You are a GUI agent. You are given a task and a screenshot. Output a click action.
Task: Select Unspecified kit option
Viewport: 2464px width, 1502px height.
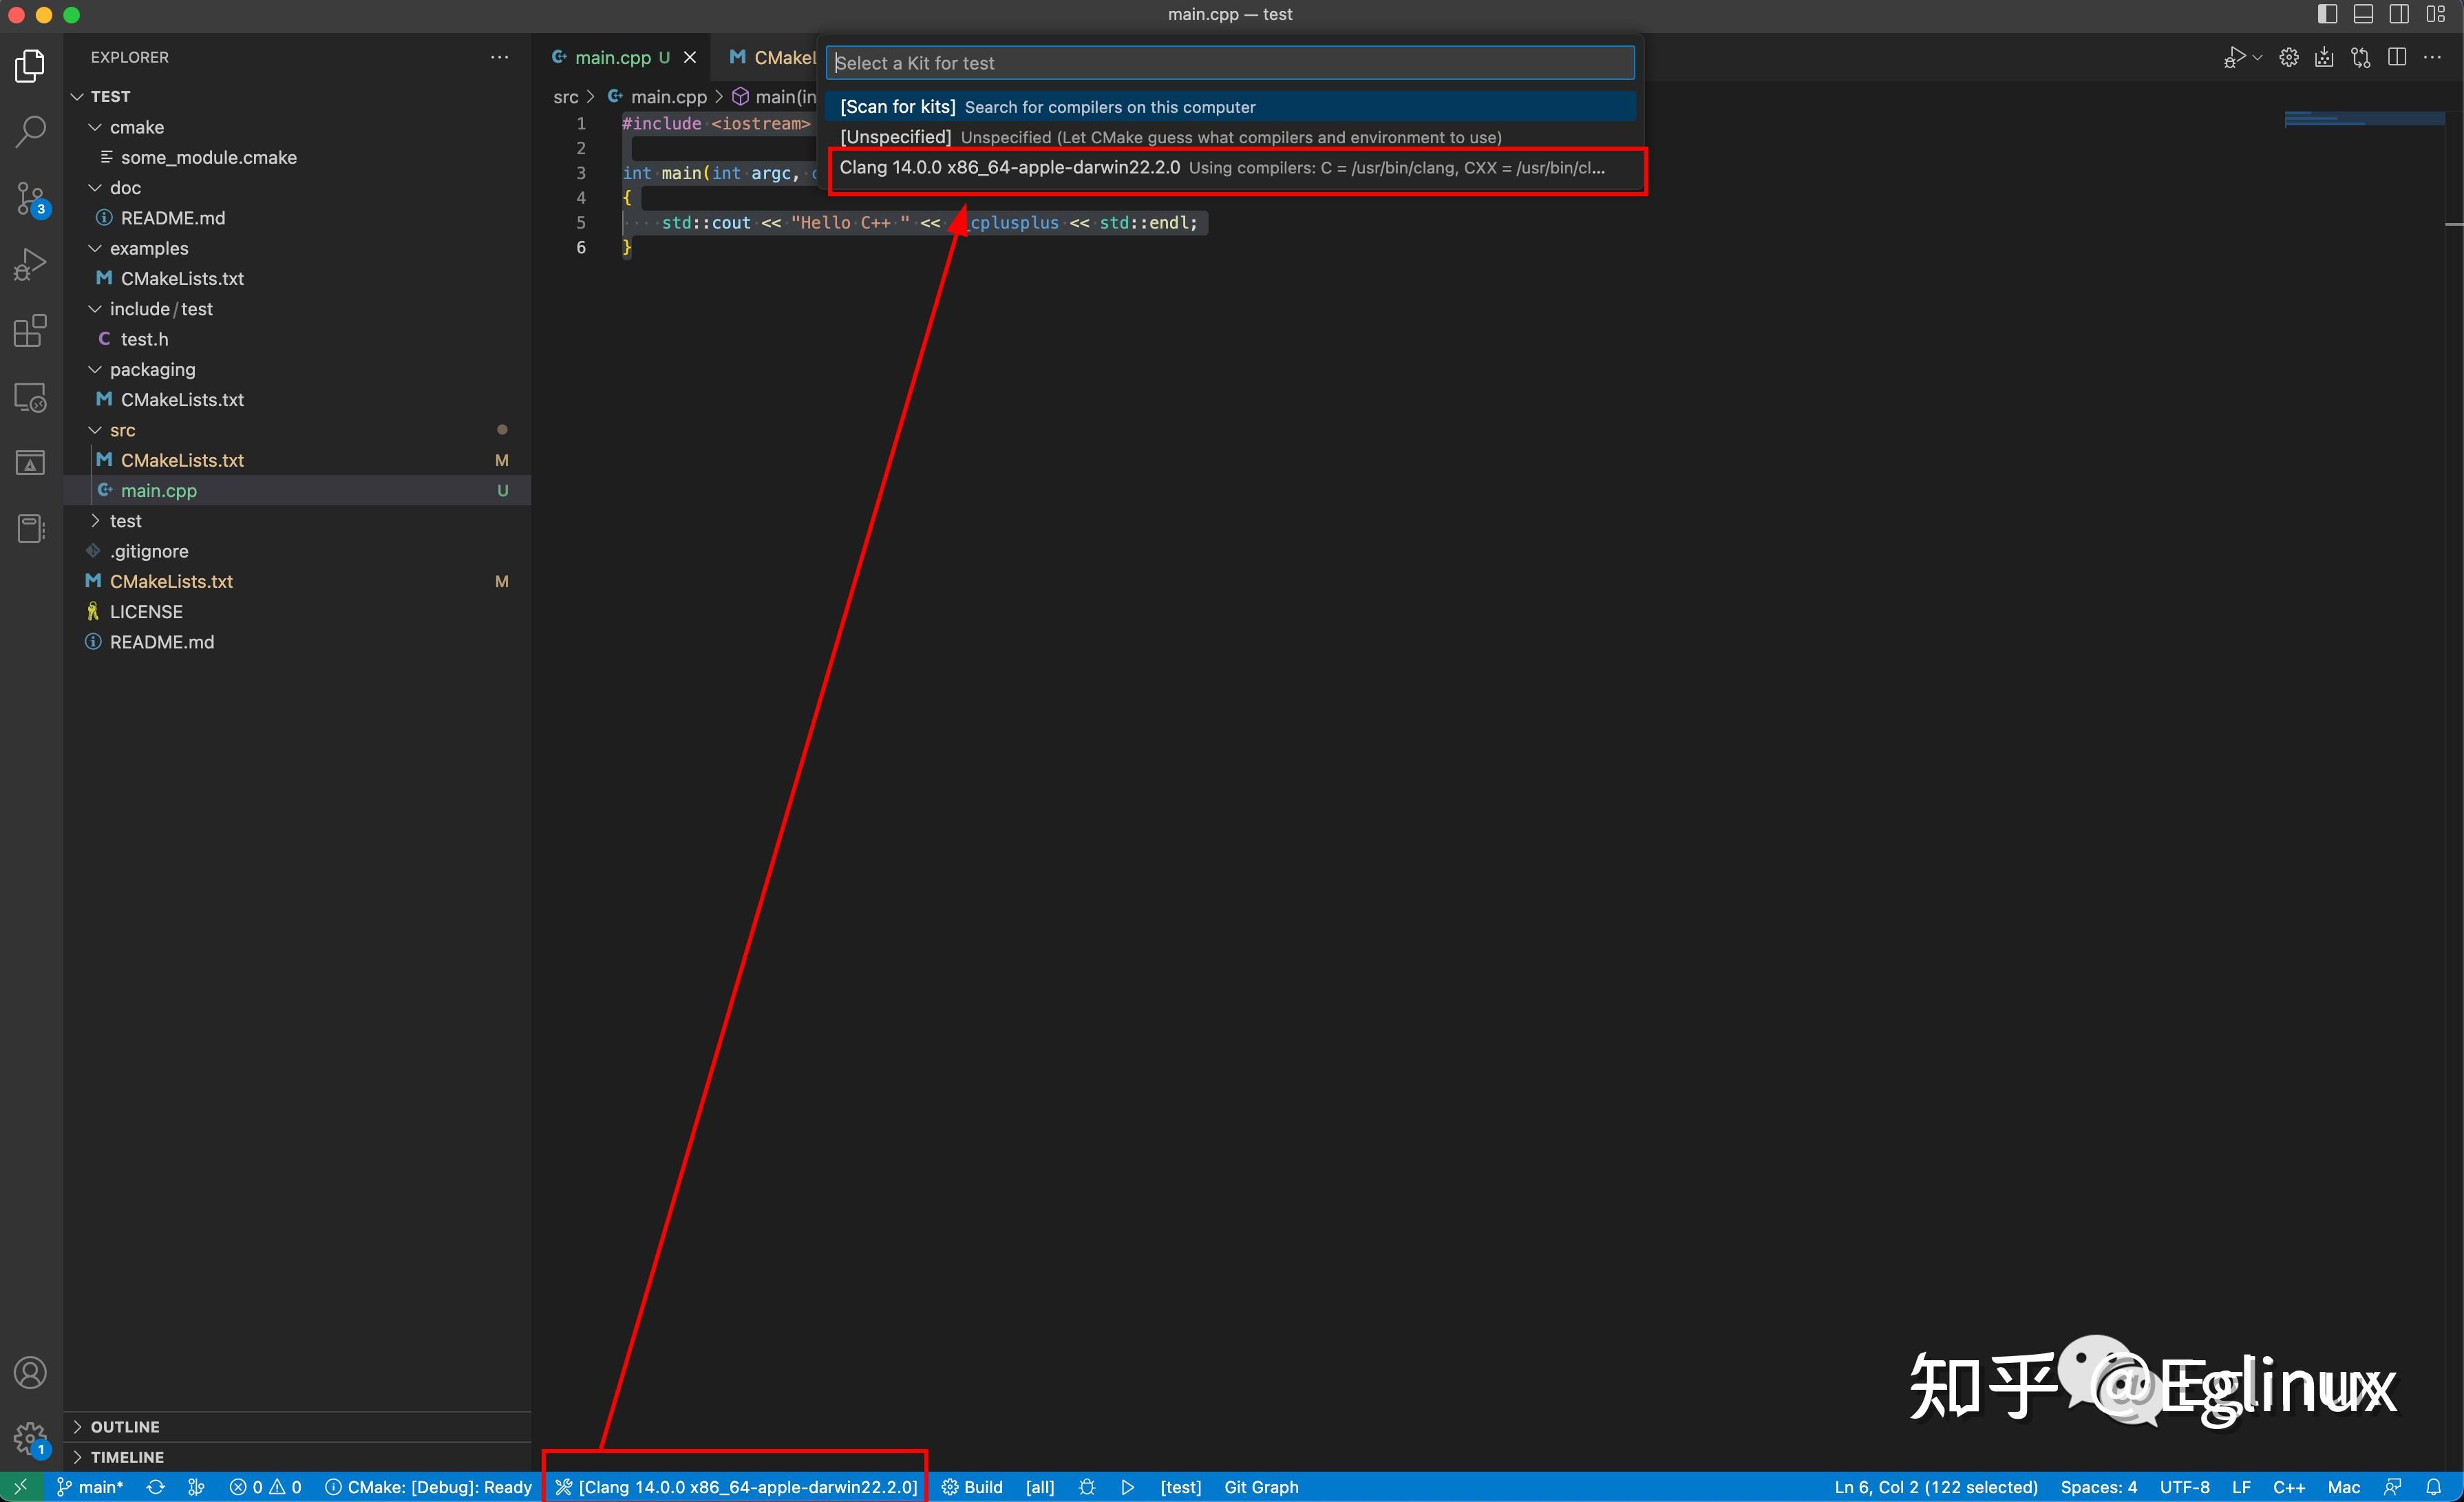pyautogui.click(x=1231, y=137)
